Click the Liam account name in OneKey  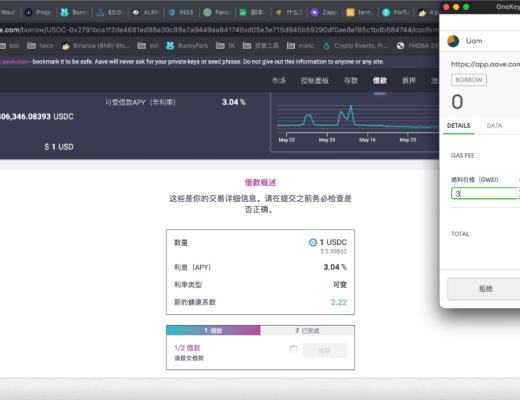point(474,41)
